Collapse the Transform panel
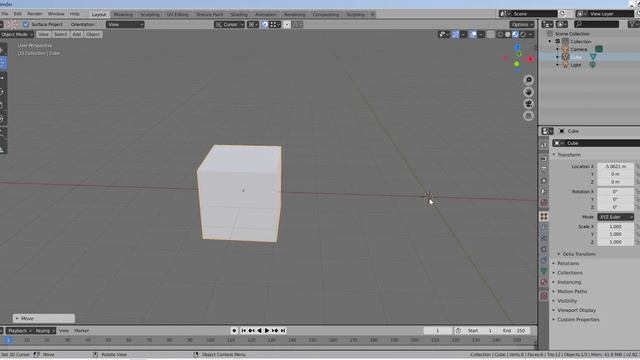640x360 pixels. pyautogui.click(x=569, y=155)
